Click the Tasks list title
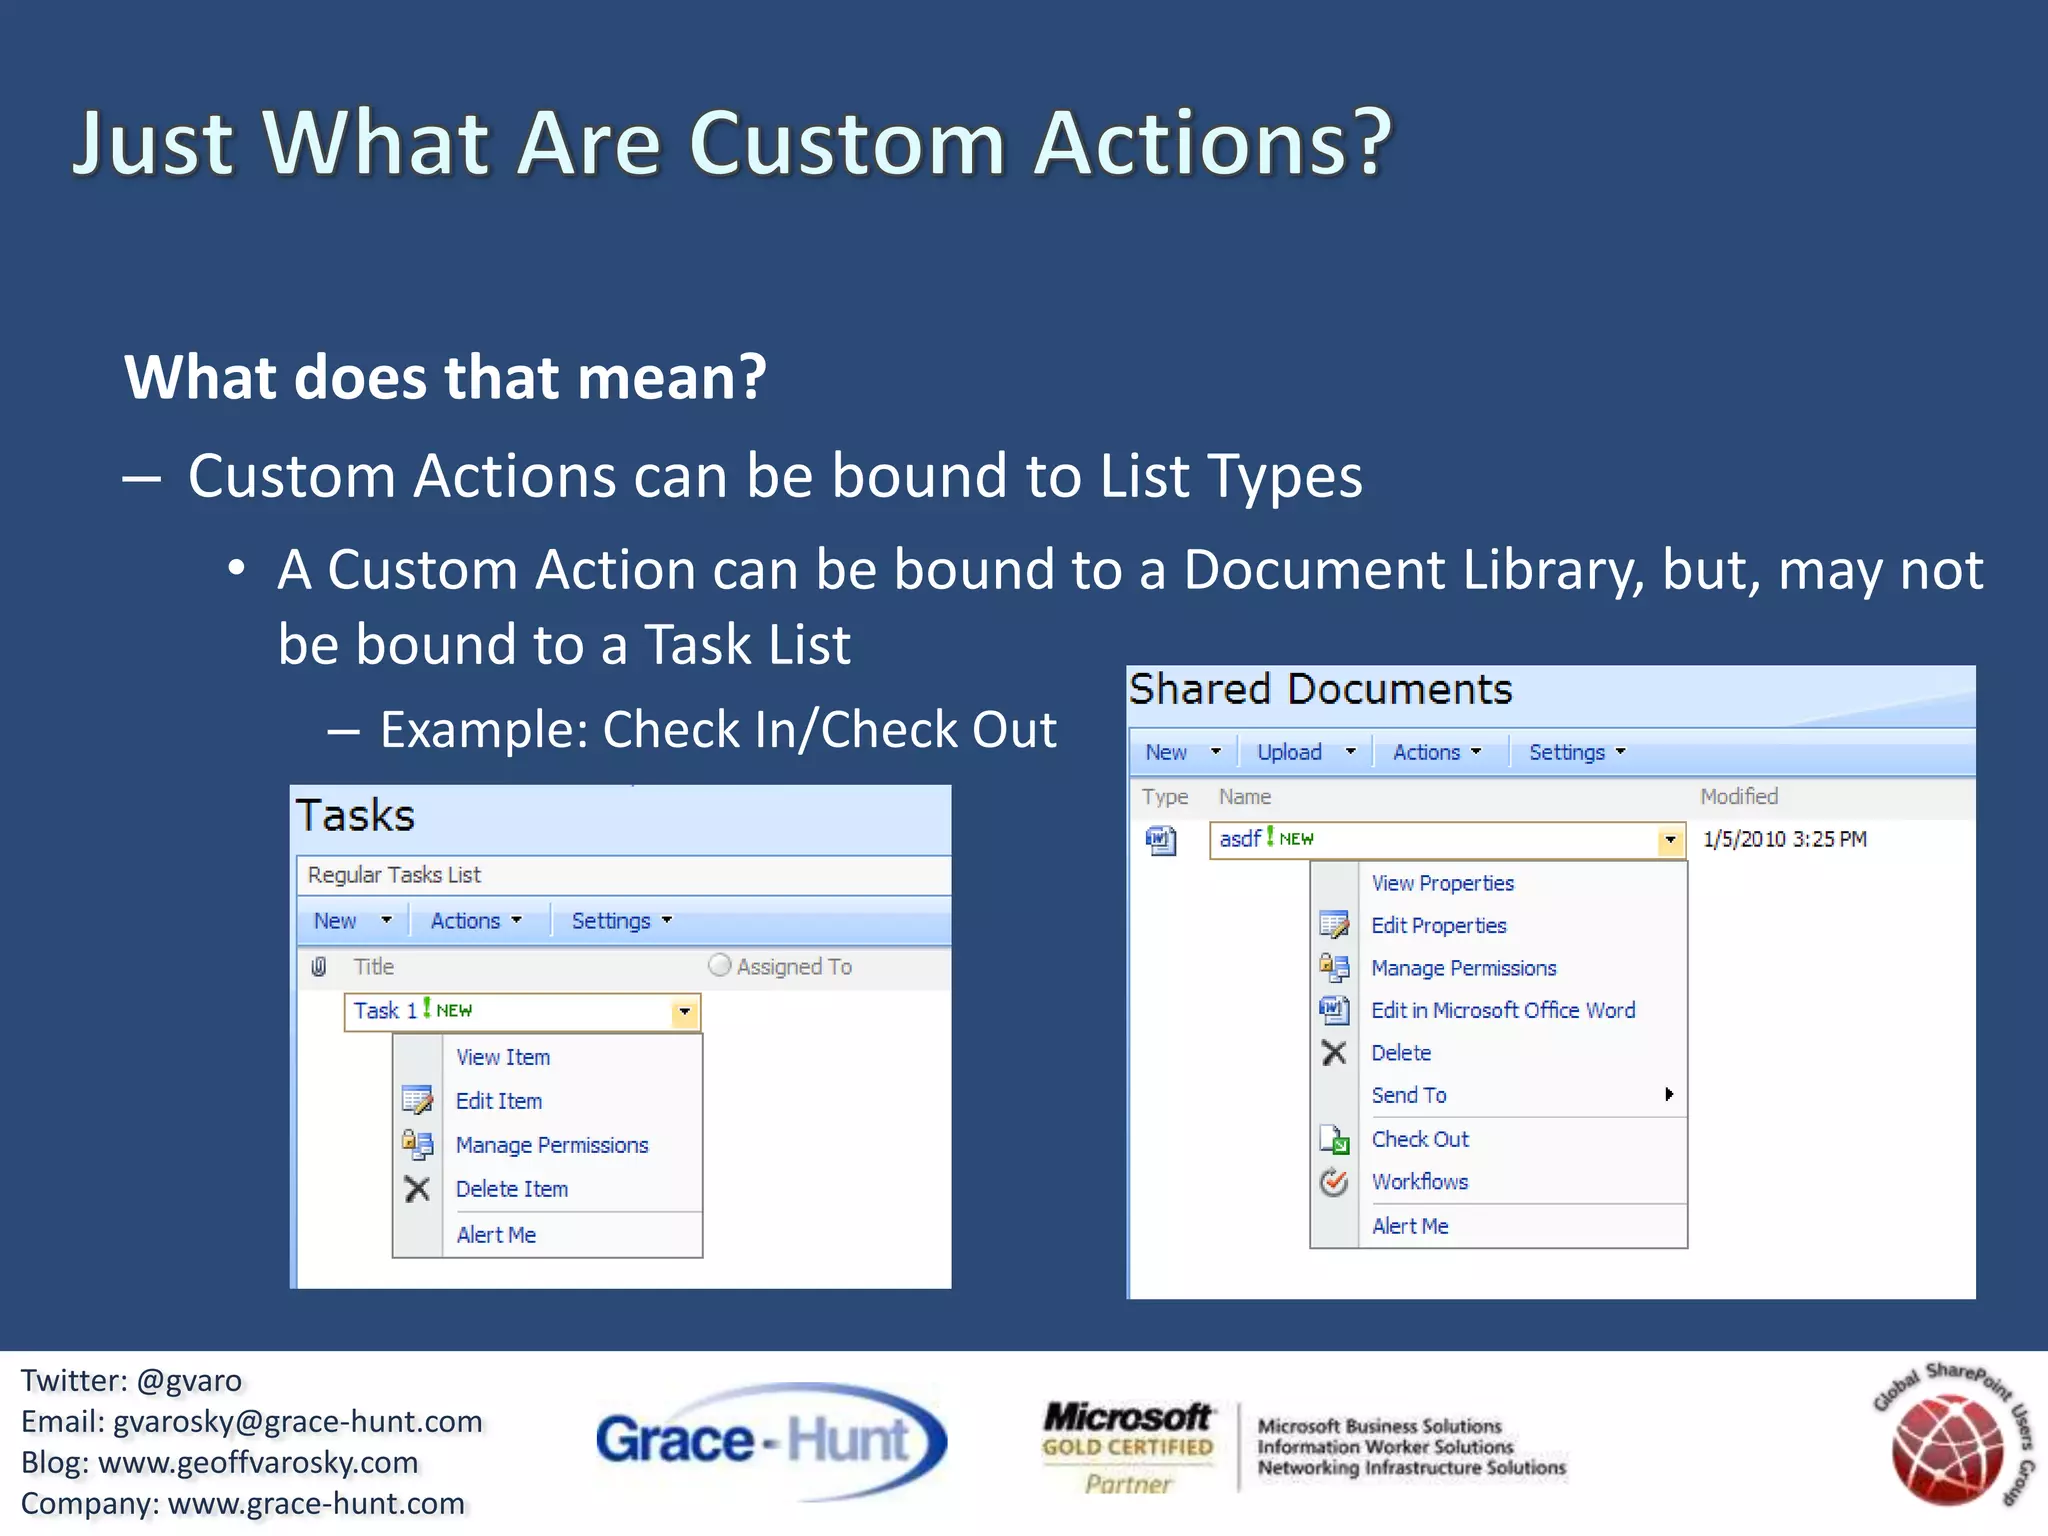 [x=355, y=815]
